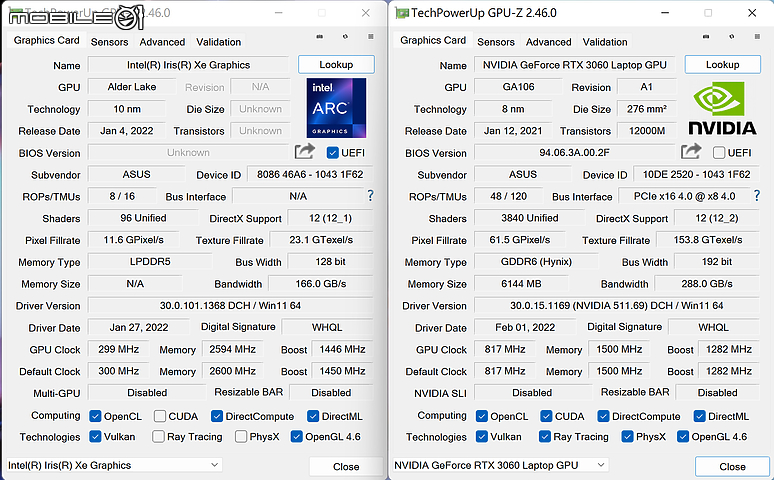Click Lookup button in Intel window

pos(336,65)
